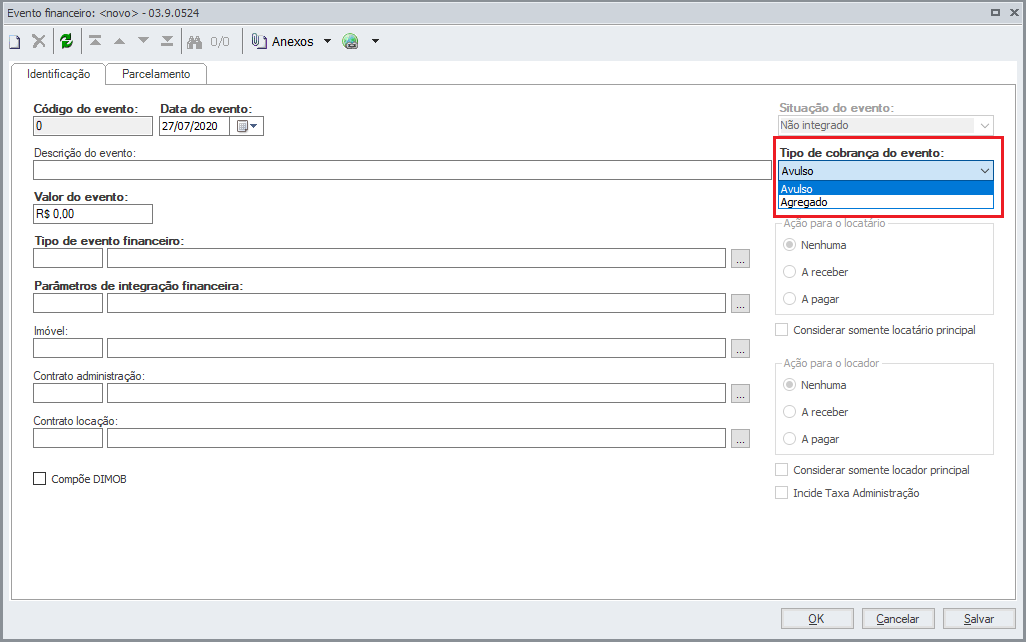
Task: Go to the next record arrow
Action: click(143, 41)
